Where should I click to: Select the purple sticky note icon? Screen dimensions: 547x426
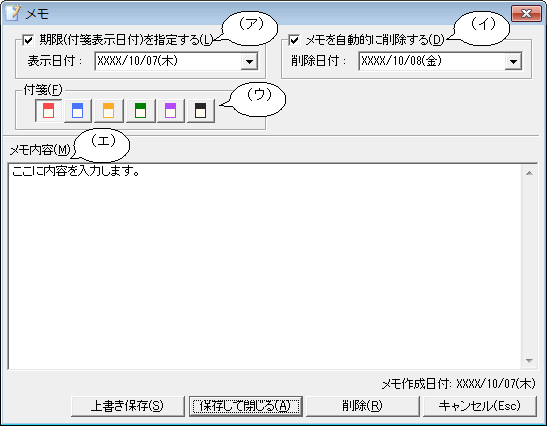click(171, 111)
